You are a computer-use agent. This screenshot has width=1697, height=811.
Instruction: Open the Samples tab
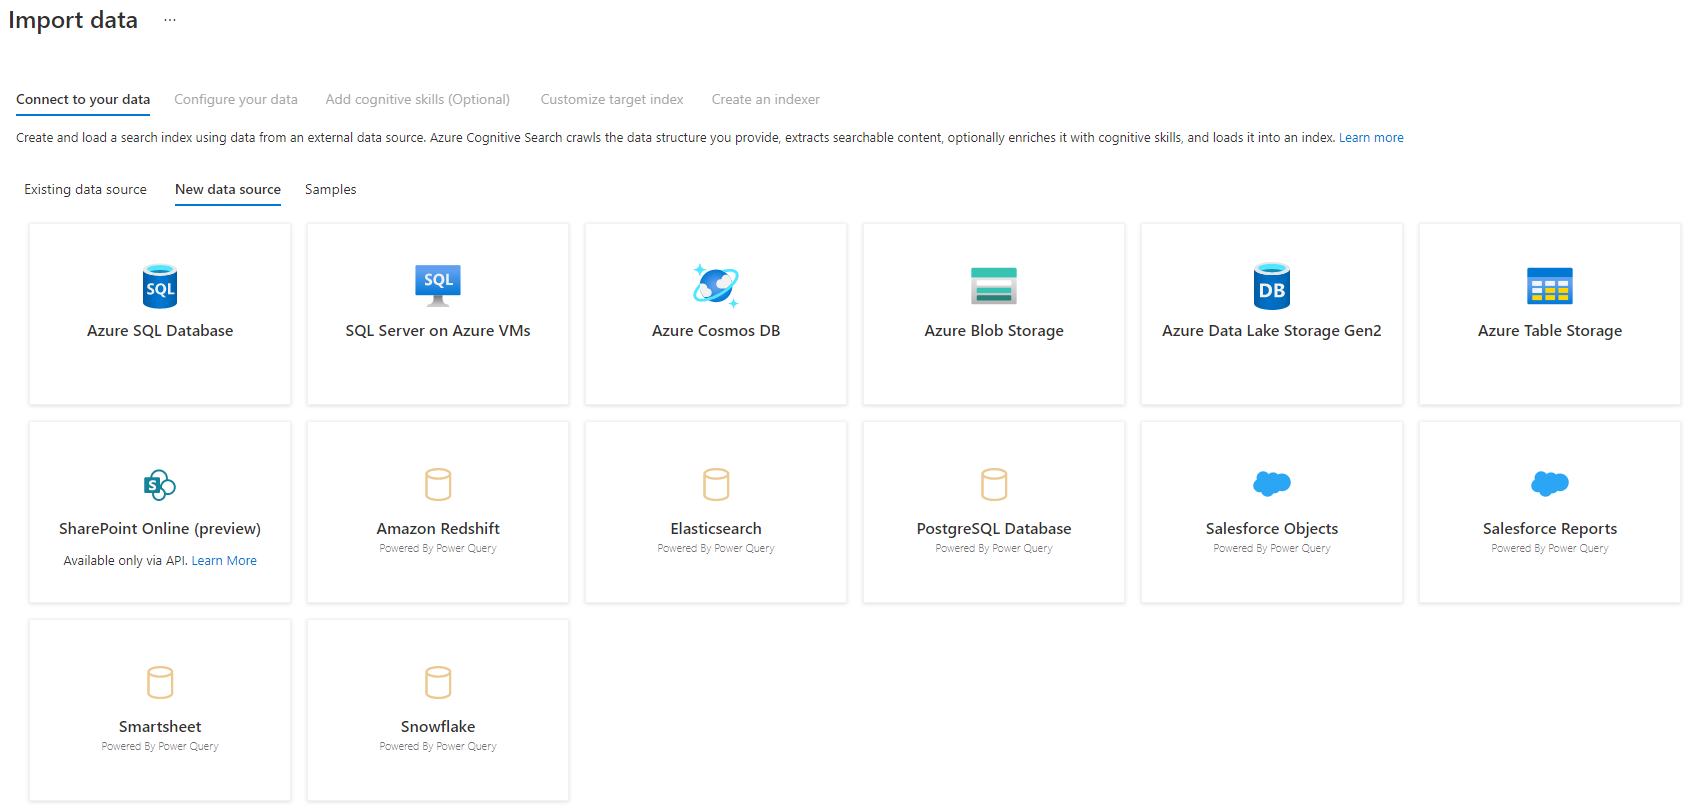330,189
